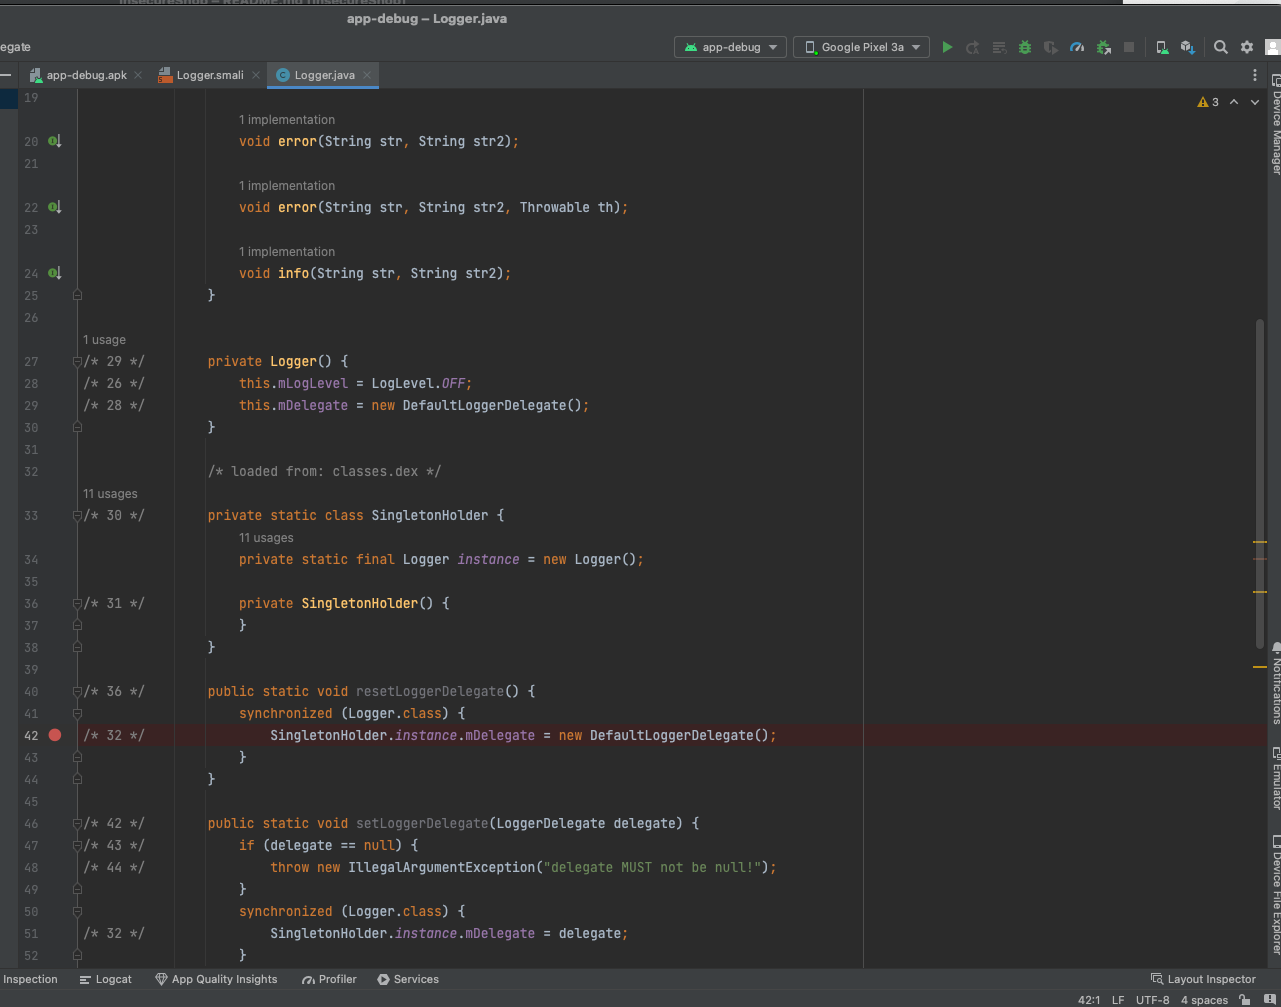Click '1 implementation' hint above info method

[x=287, y=251]
